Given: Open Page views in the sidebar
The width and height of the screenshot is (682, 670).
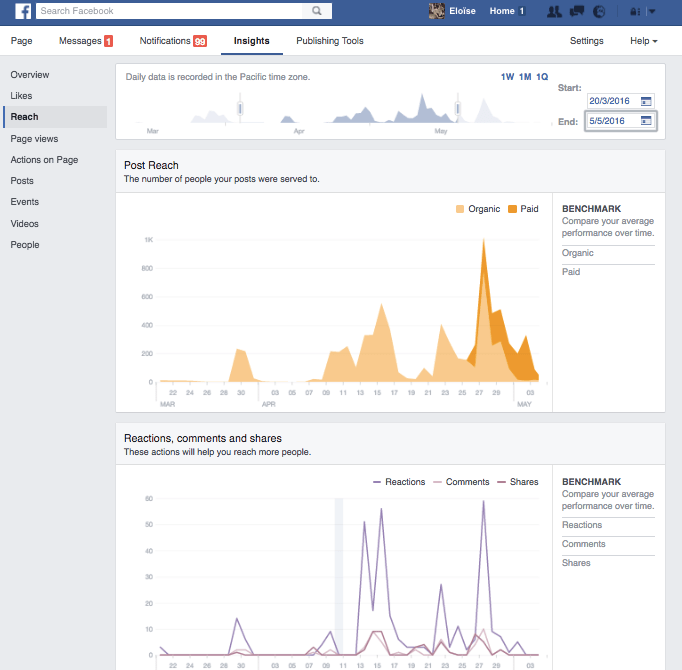Looking at the screenshot, I should click(x=34, y=139).
